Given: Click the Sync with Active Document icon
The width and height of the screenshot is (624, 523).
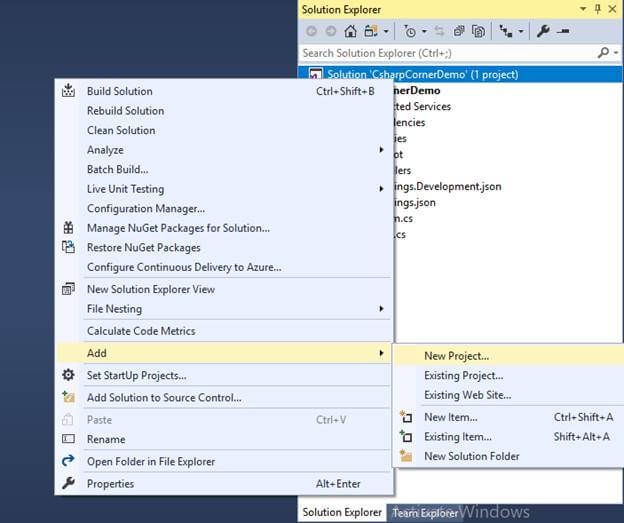Looking at the screenshot, I should tap(439, 31).
